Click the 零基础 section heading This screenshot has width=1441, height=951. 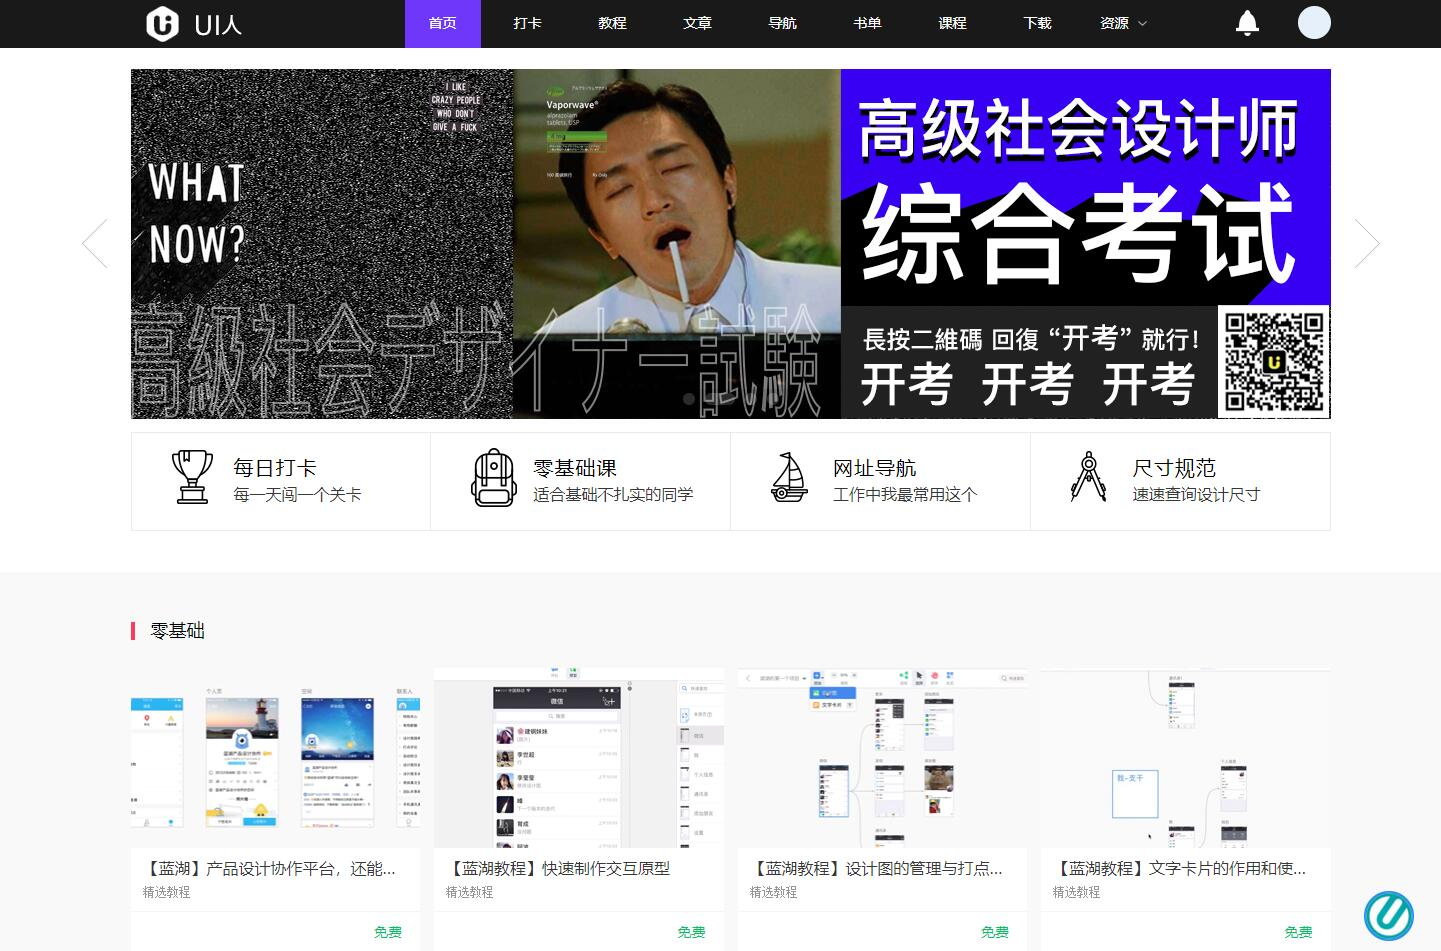[x=177, y=631]
